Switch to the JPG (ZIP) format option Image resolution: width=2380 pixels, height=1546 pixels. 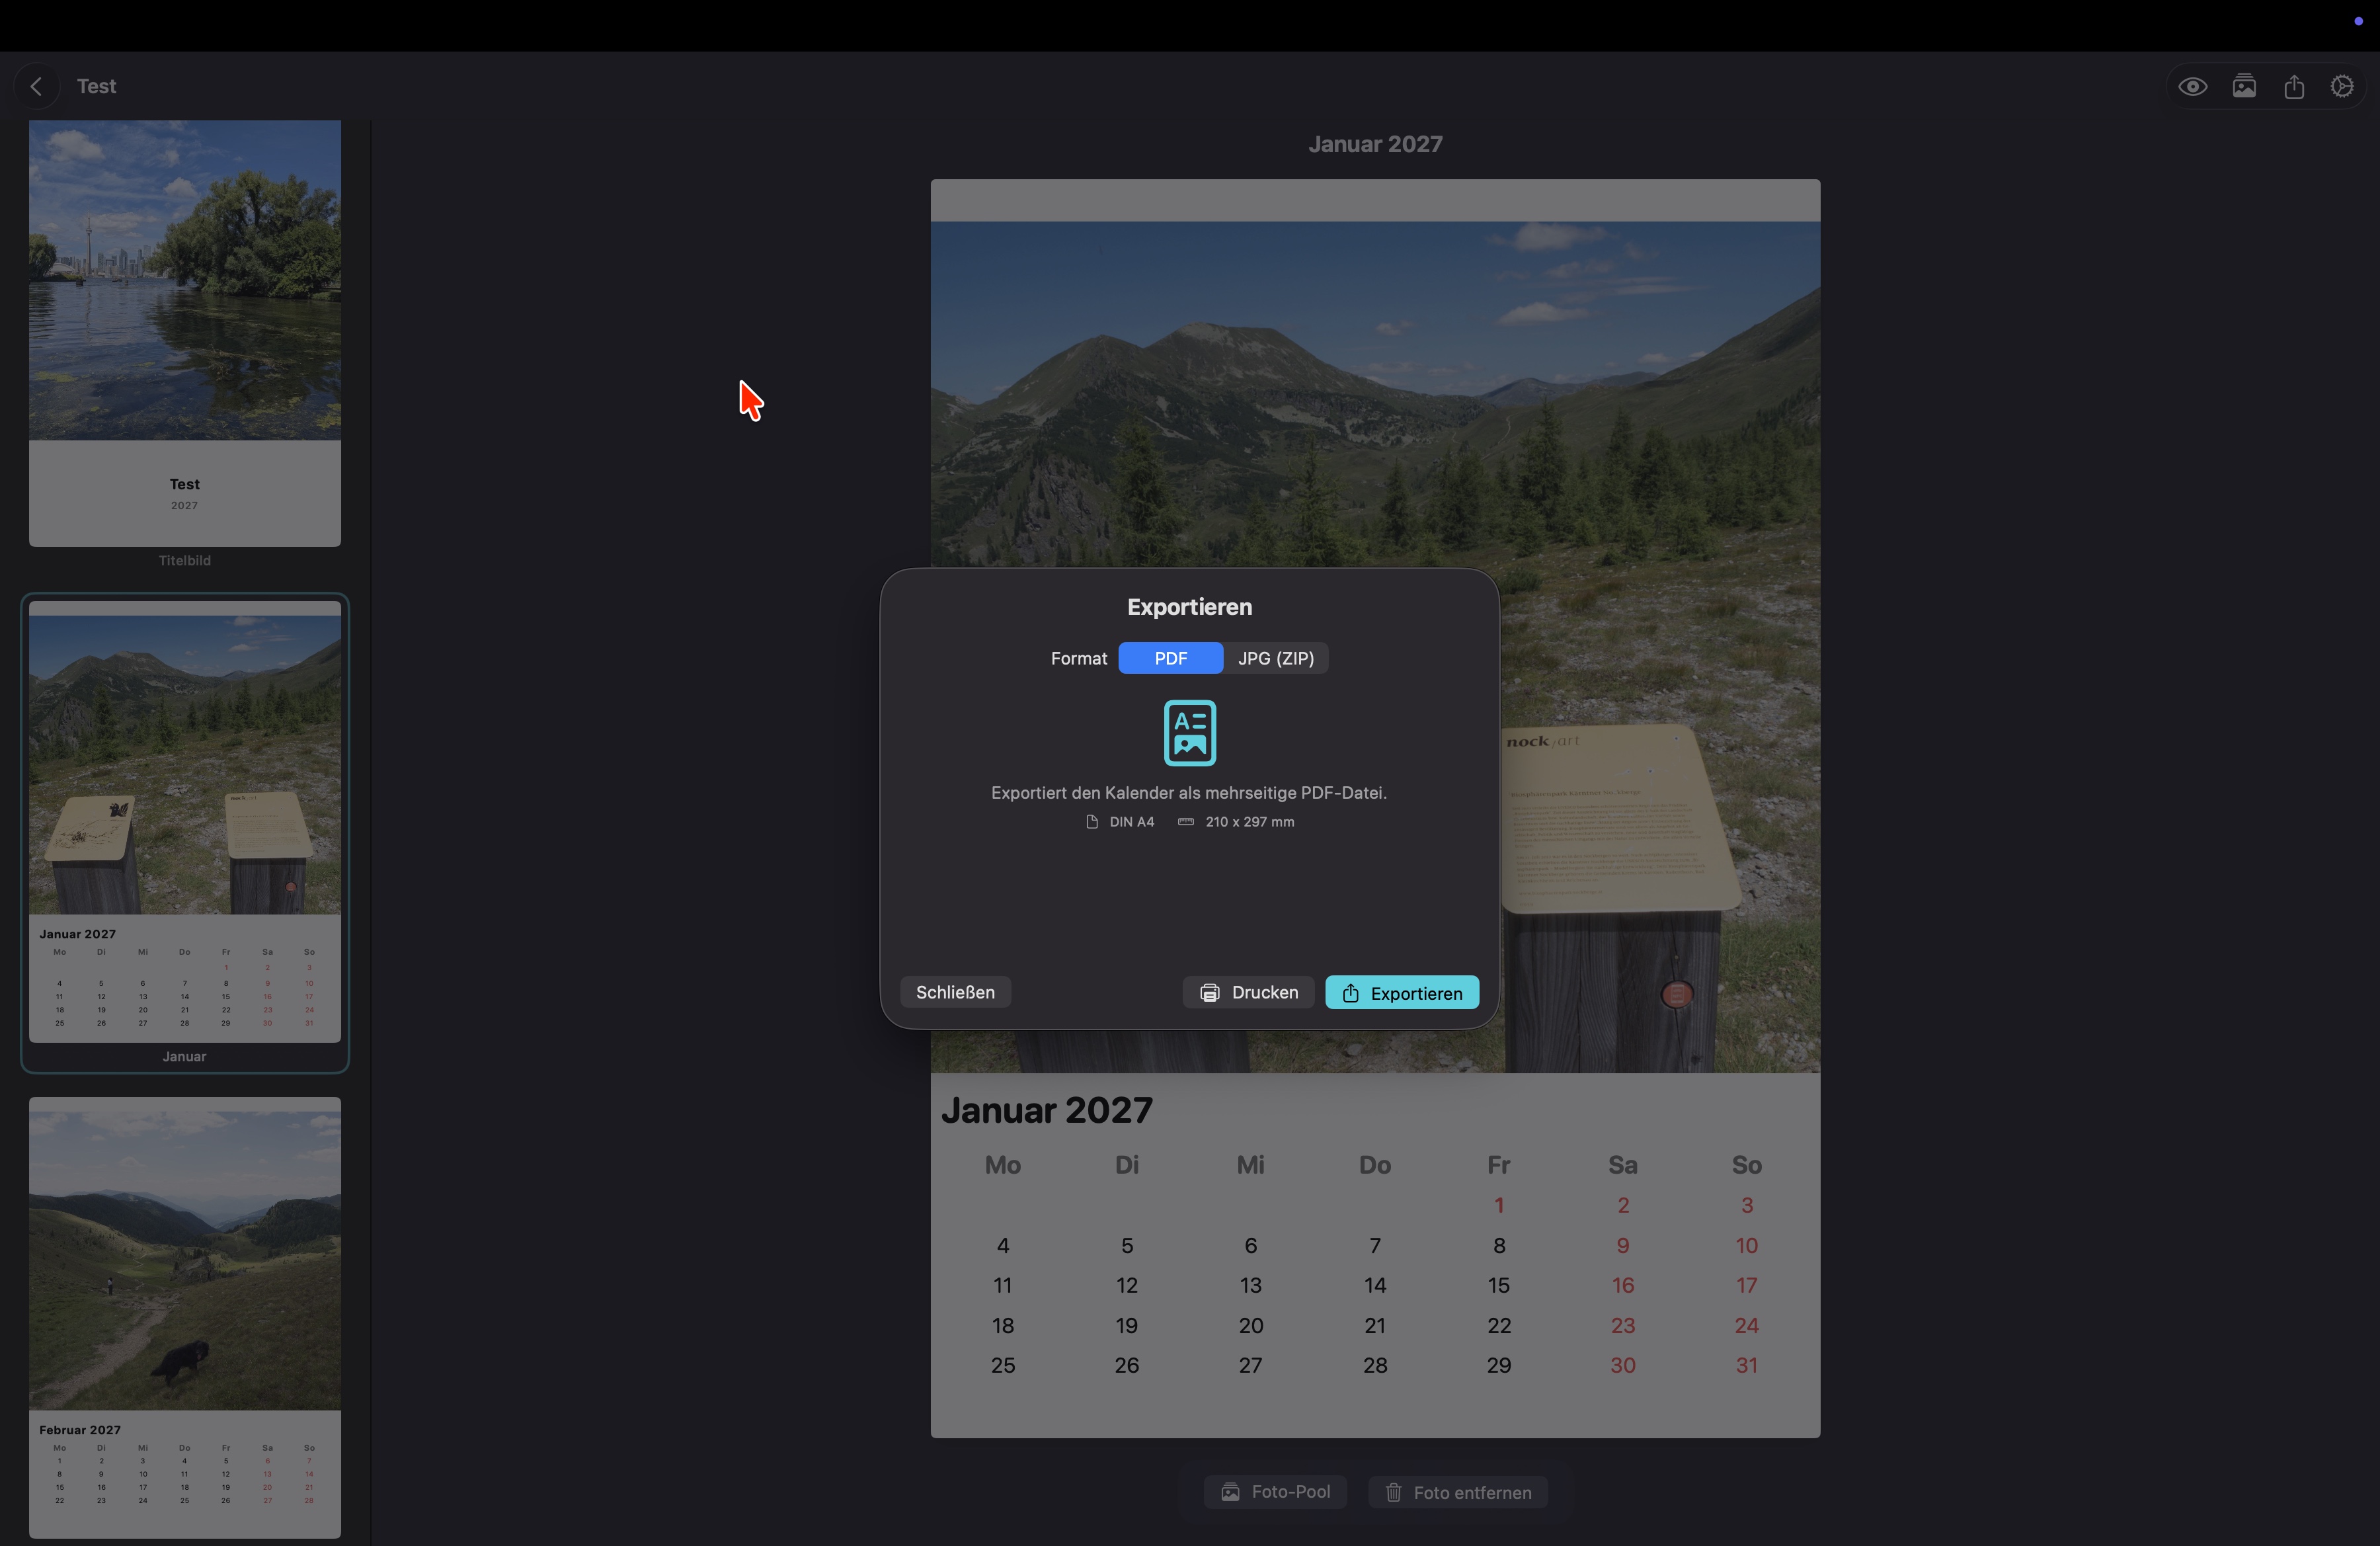(1276, 658)
